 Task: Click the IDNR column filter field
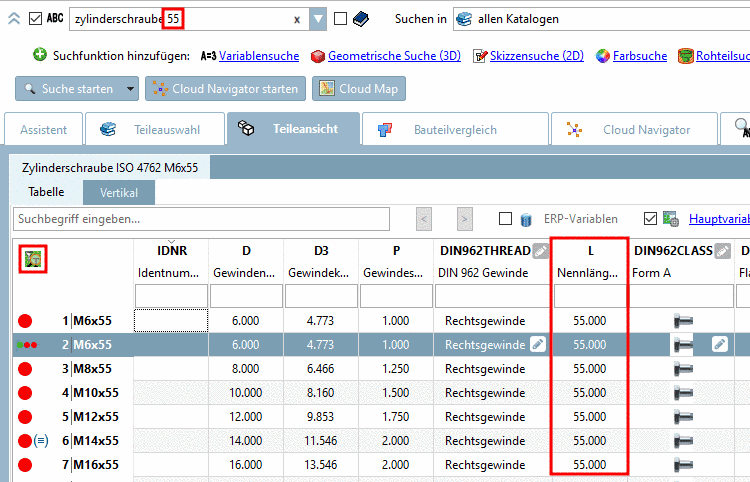point(171,296)
